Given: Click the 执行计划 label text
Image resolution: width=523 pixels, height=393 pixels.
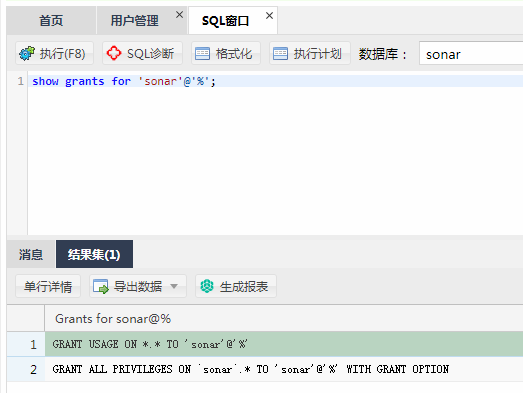Looking at the screenshot, I should click(318, 54).
